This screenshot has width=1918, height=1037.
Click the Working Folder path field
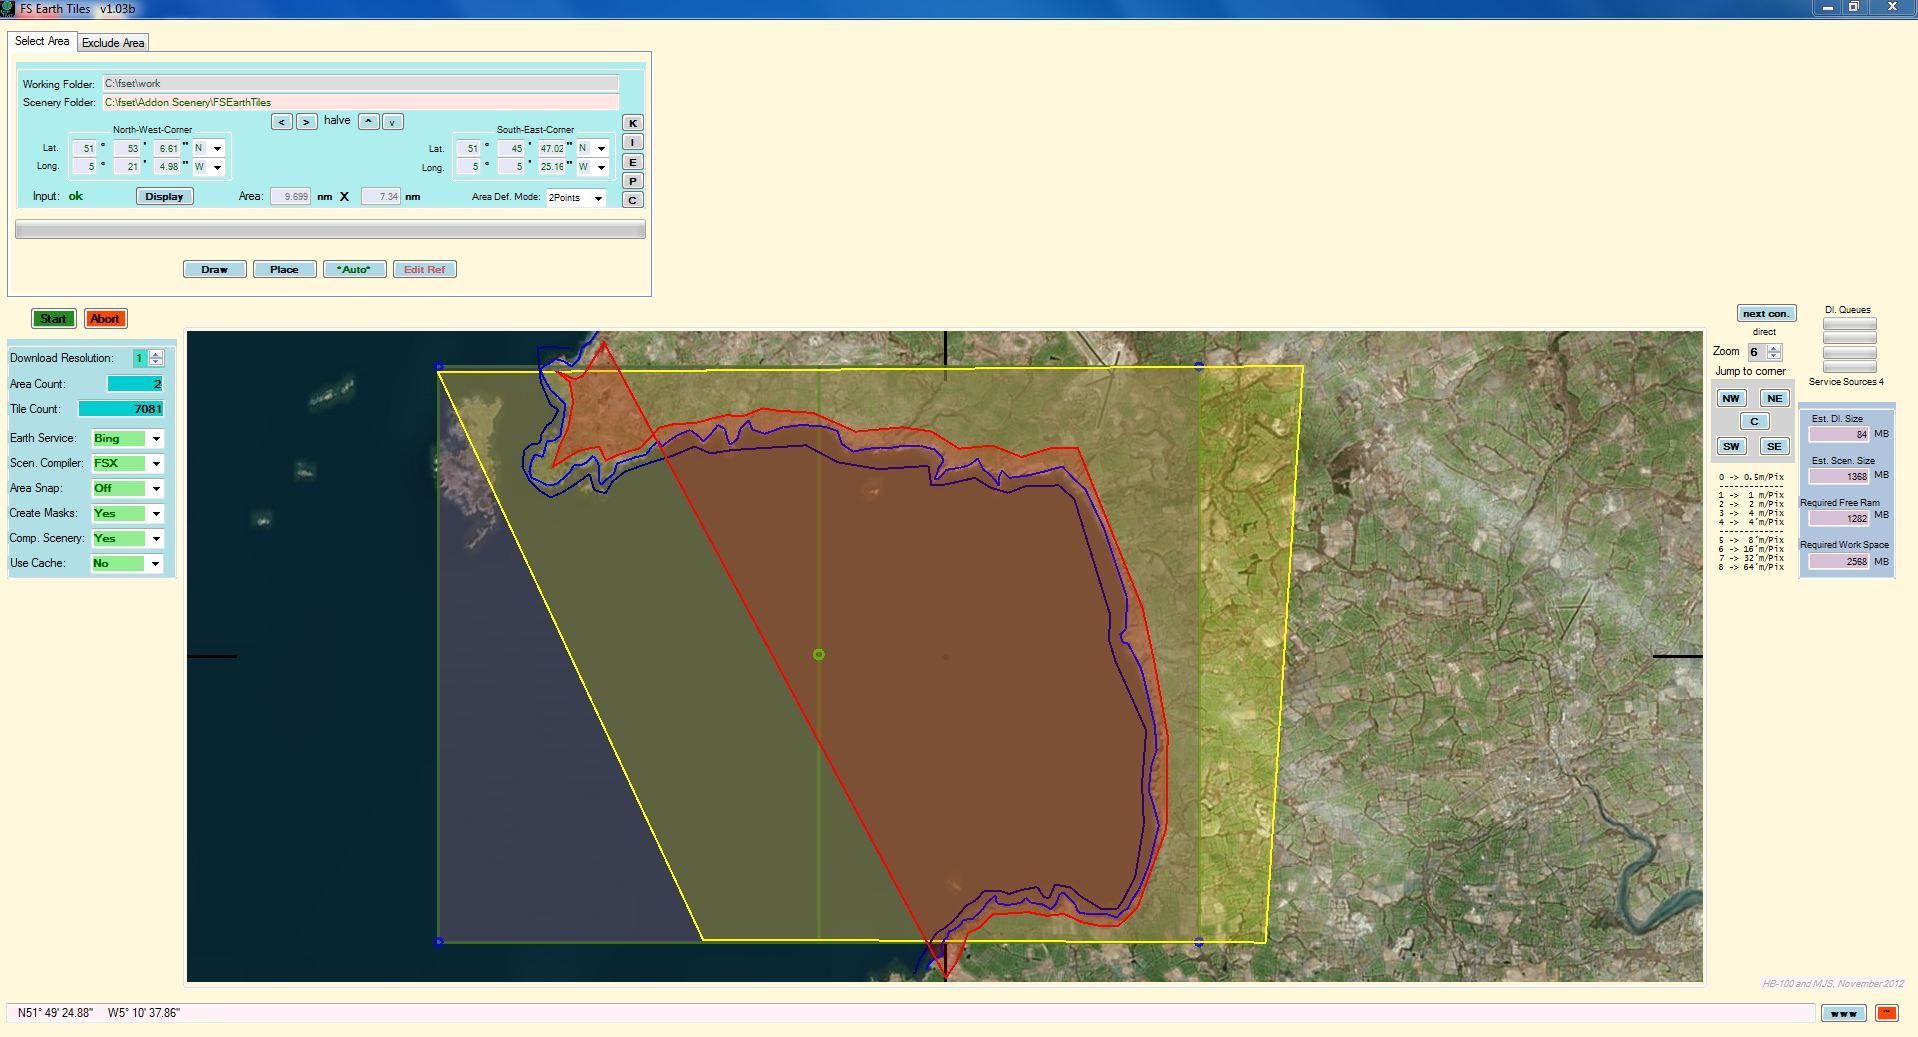[x=360, y=84]
